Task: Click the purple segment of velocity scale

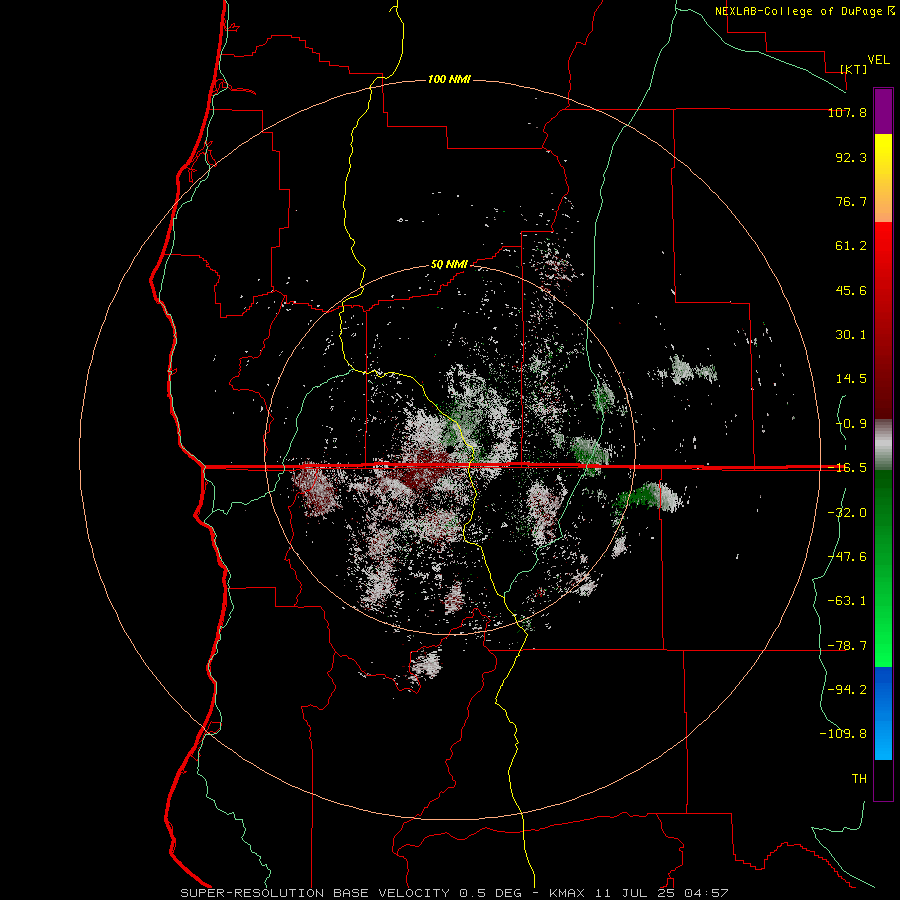Action: 883,111
